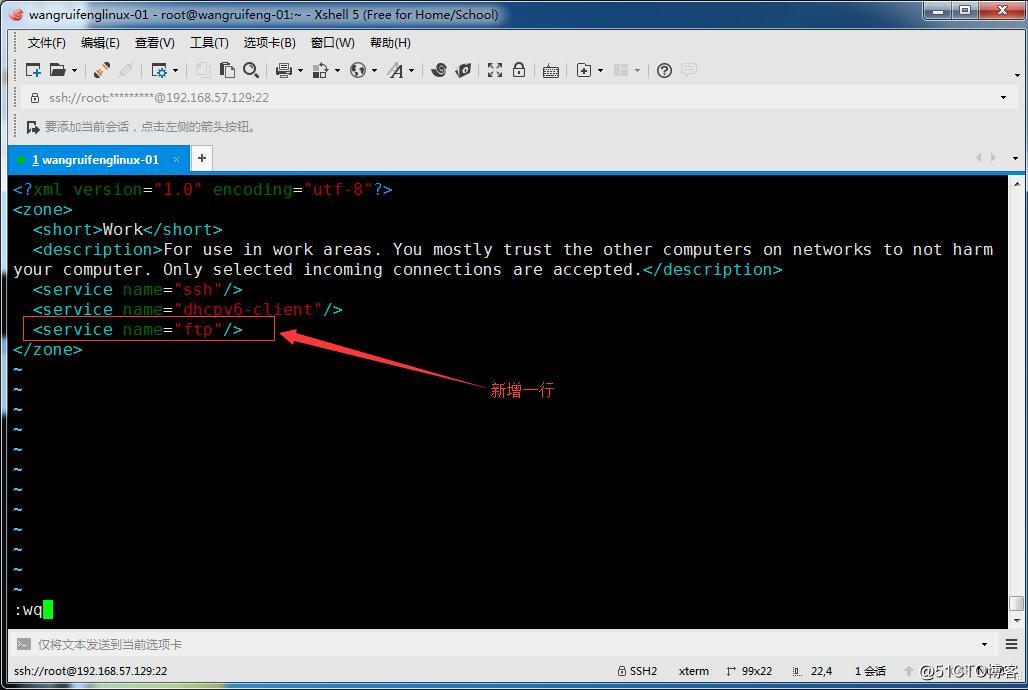The image size is (1028, 690).
Task: Open the 窗口(W) menu
Action: point(332,43)
